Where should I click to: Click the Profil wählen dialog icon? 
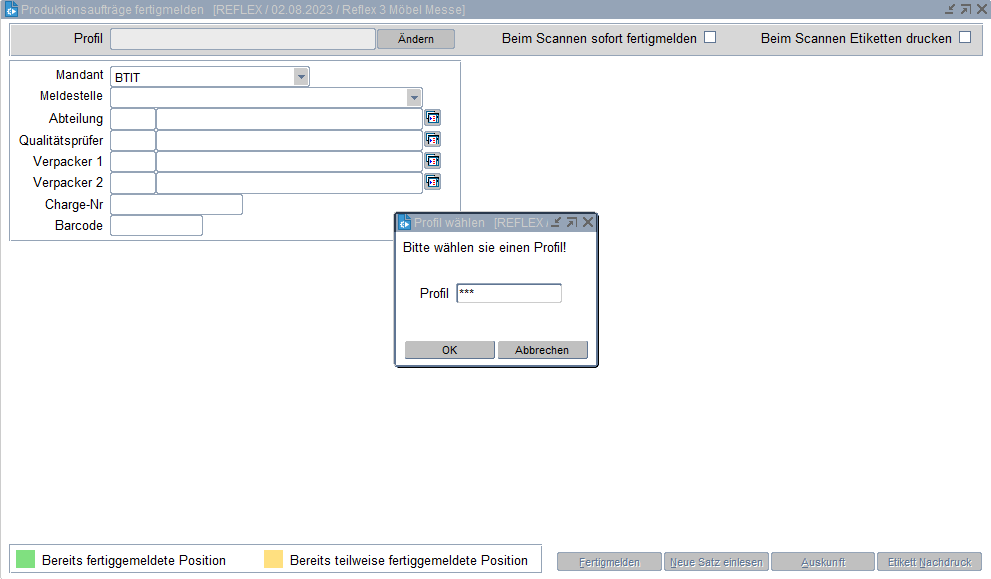coord(405,223)
